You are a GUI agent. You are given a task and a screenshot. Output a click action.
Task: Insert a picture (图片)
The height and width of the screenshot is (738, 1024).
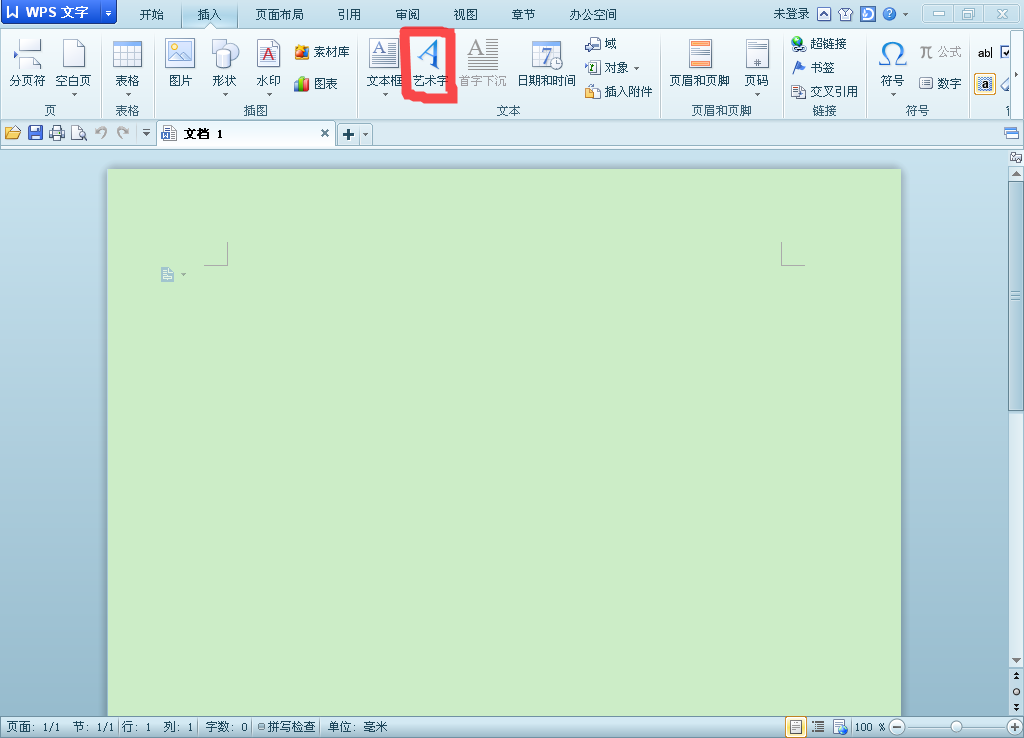(x=180, y=63)
